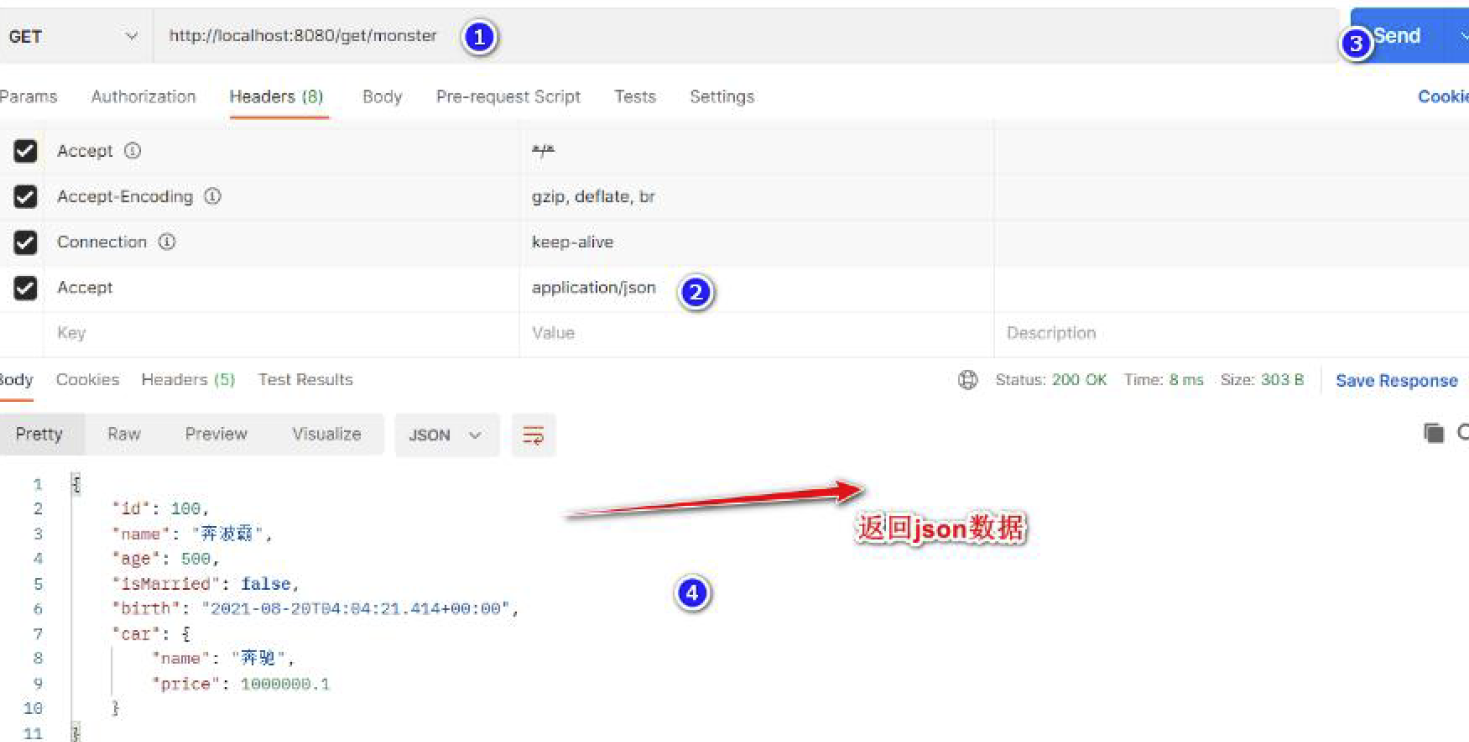The image size is (1469, 742).
Task: Click the "age": 500 line
Action: pos(165,559)
